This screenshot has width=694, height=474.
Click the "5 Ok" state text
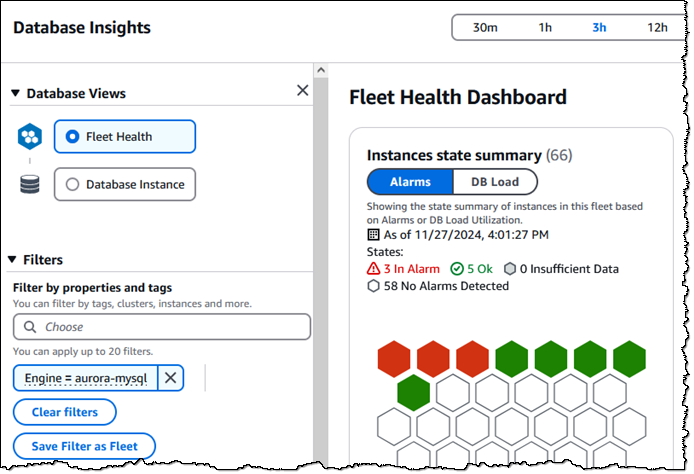(480, 269)
